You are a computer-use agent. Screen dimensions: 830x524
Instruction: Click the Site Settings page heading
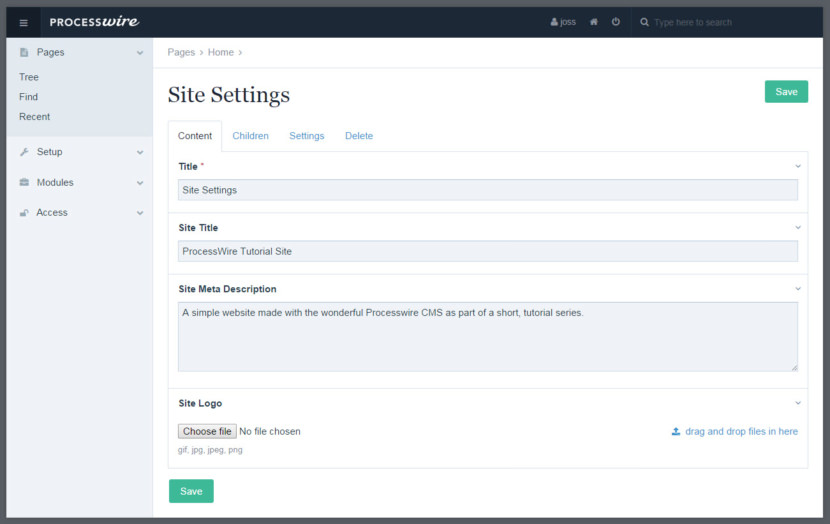[229, 95]
